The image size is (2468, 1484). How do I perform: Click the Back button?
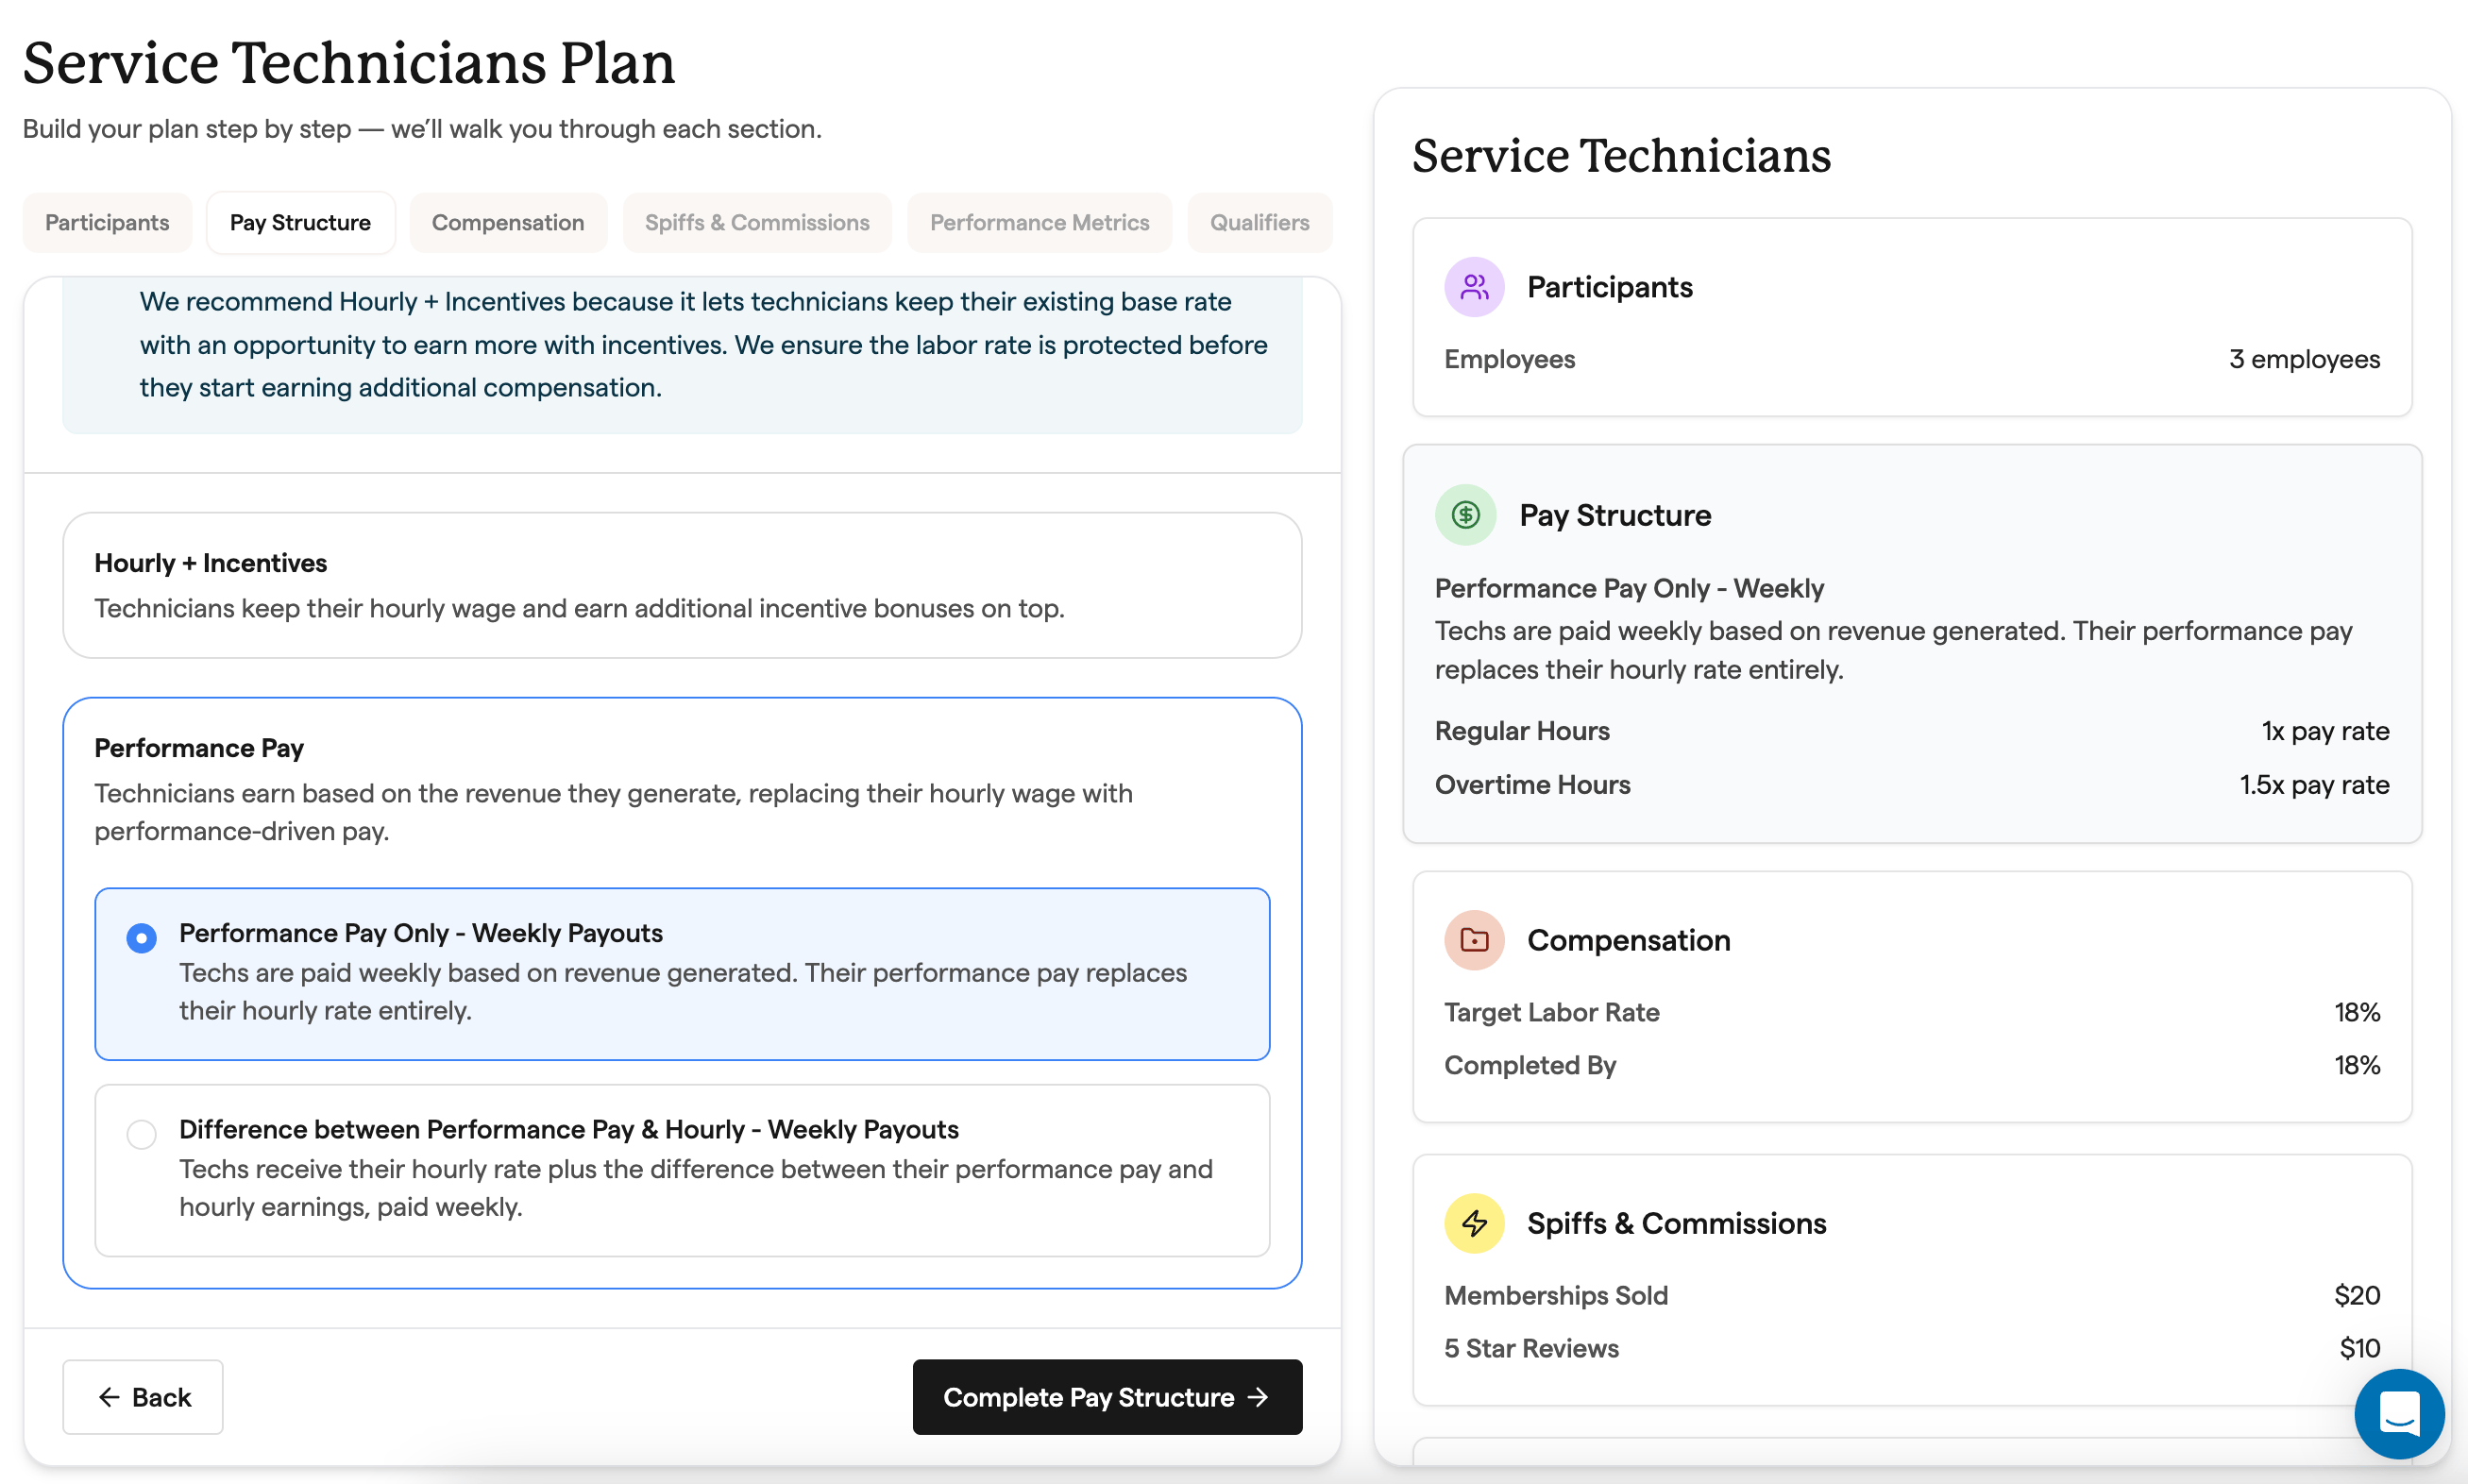click(143, 1397)
